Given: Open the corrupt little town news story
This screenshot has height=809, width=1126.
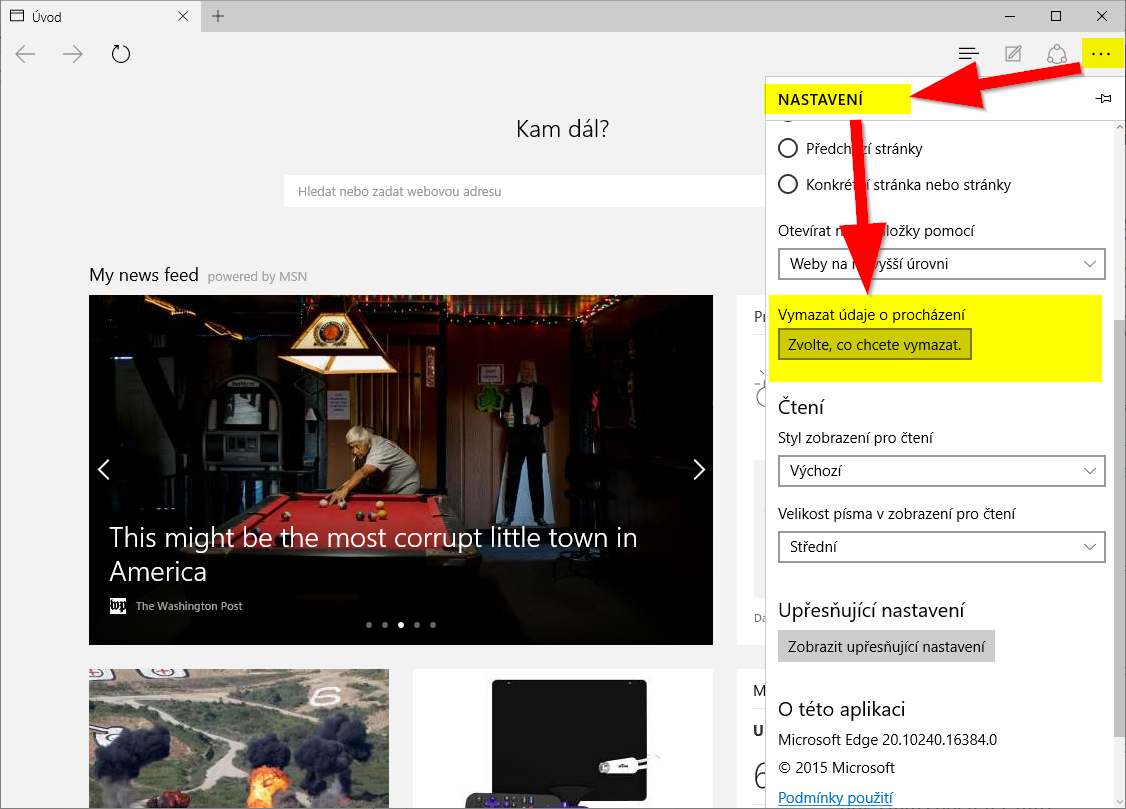Looking at the screenshot, I should coord(373,554).
